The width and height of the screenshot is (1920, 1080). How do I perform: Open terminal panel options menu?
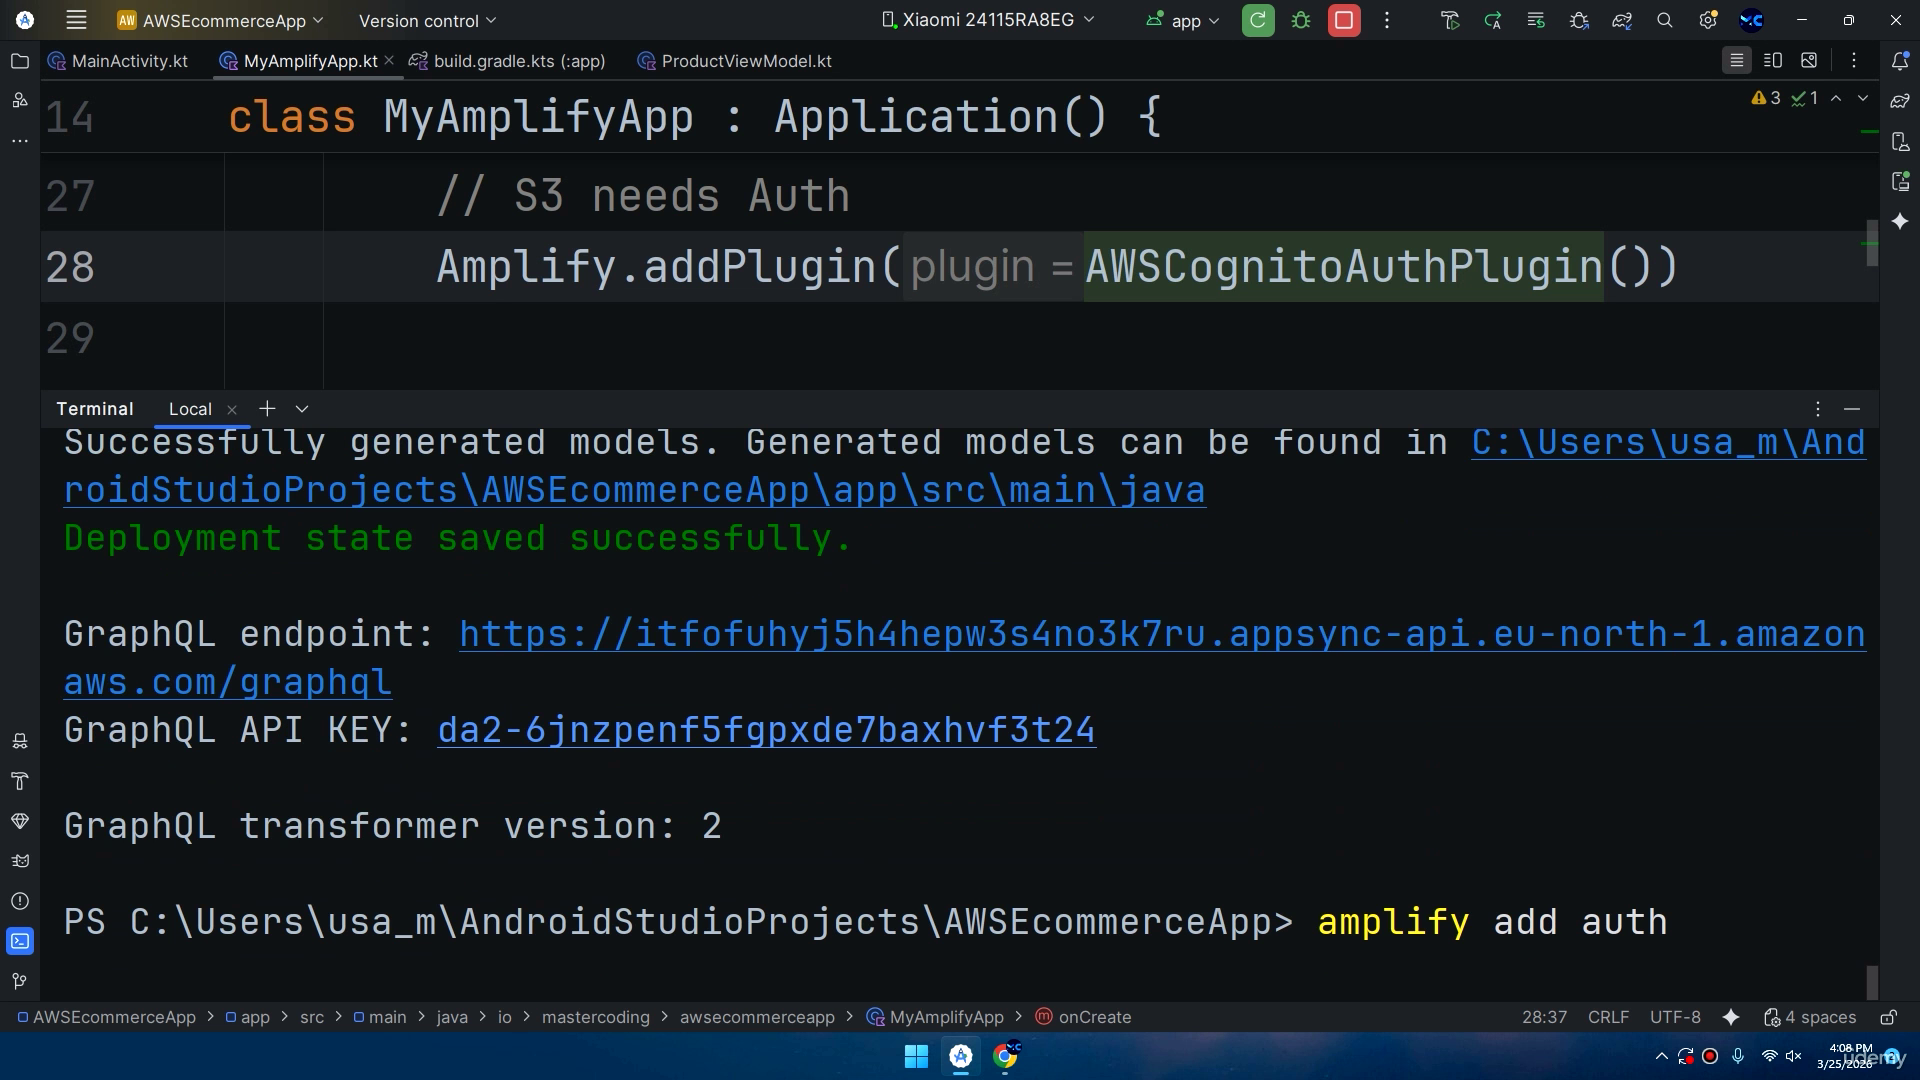[x=1818, y=409]
